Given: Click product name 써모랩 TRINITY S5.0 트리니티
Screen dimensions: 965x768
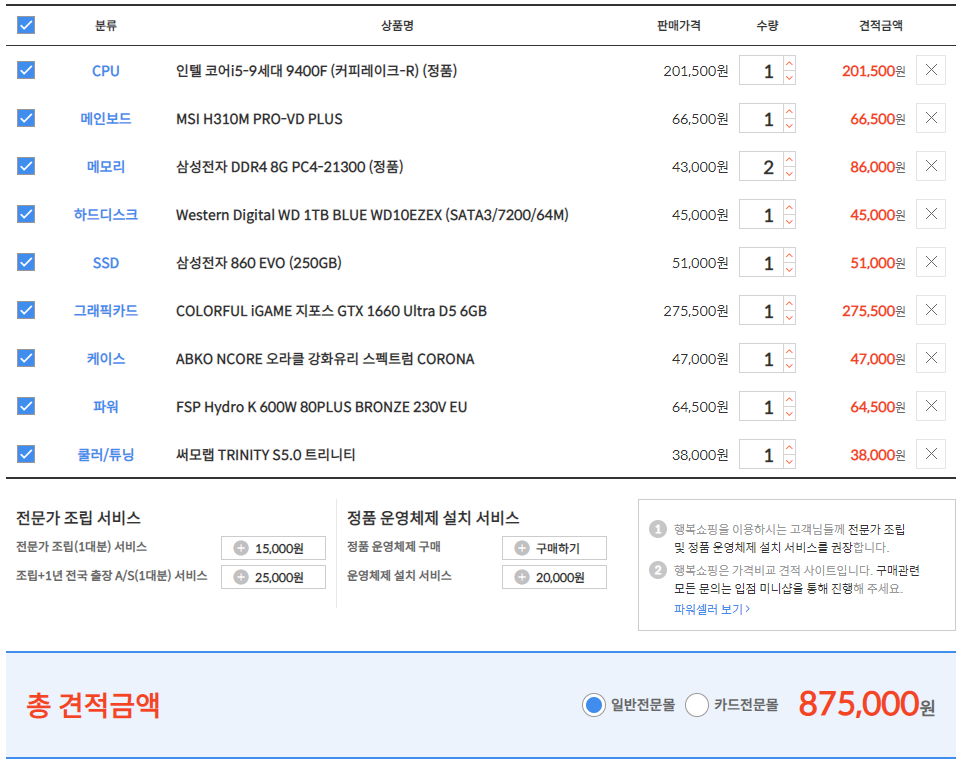Looking at the screenshot, I should [265, 455].
